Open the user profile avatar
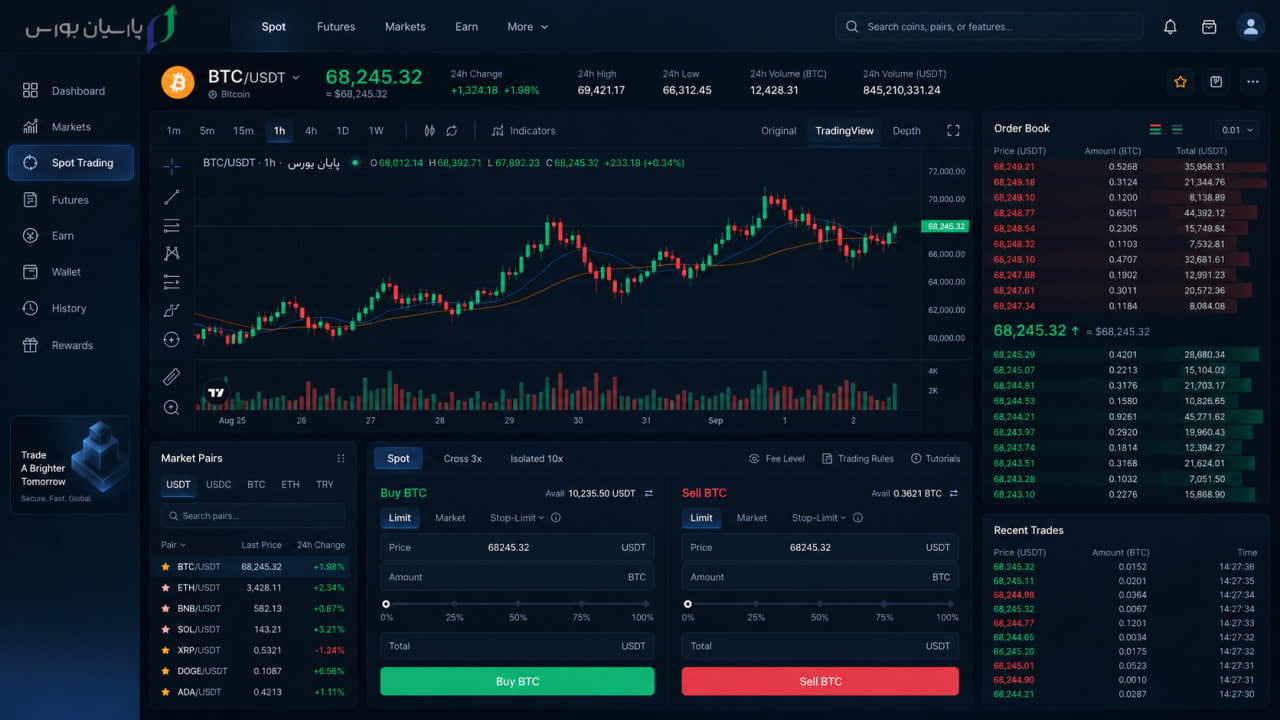The width and height of the screenshot is (1280, 720). (1250, 27)
